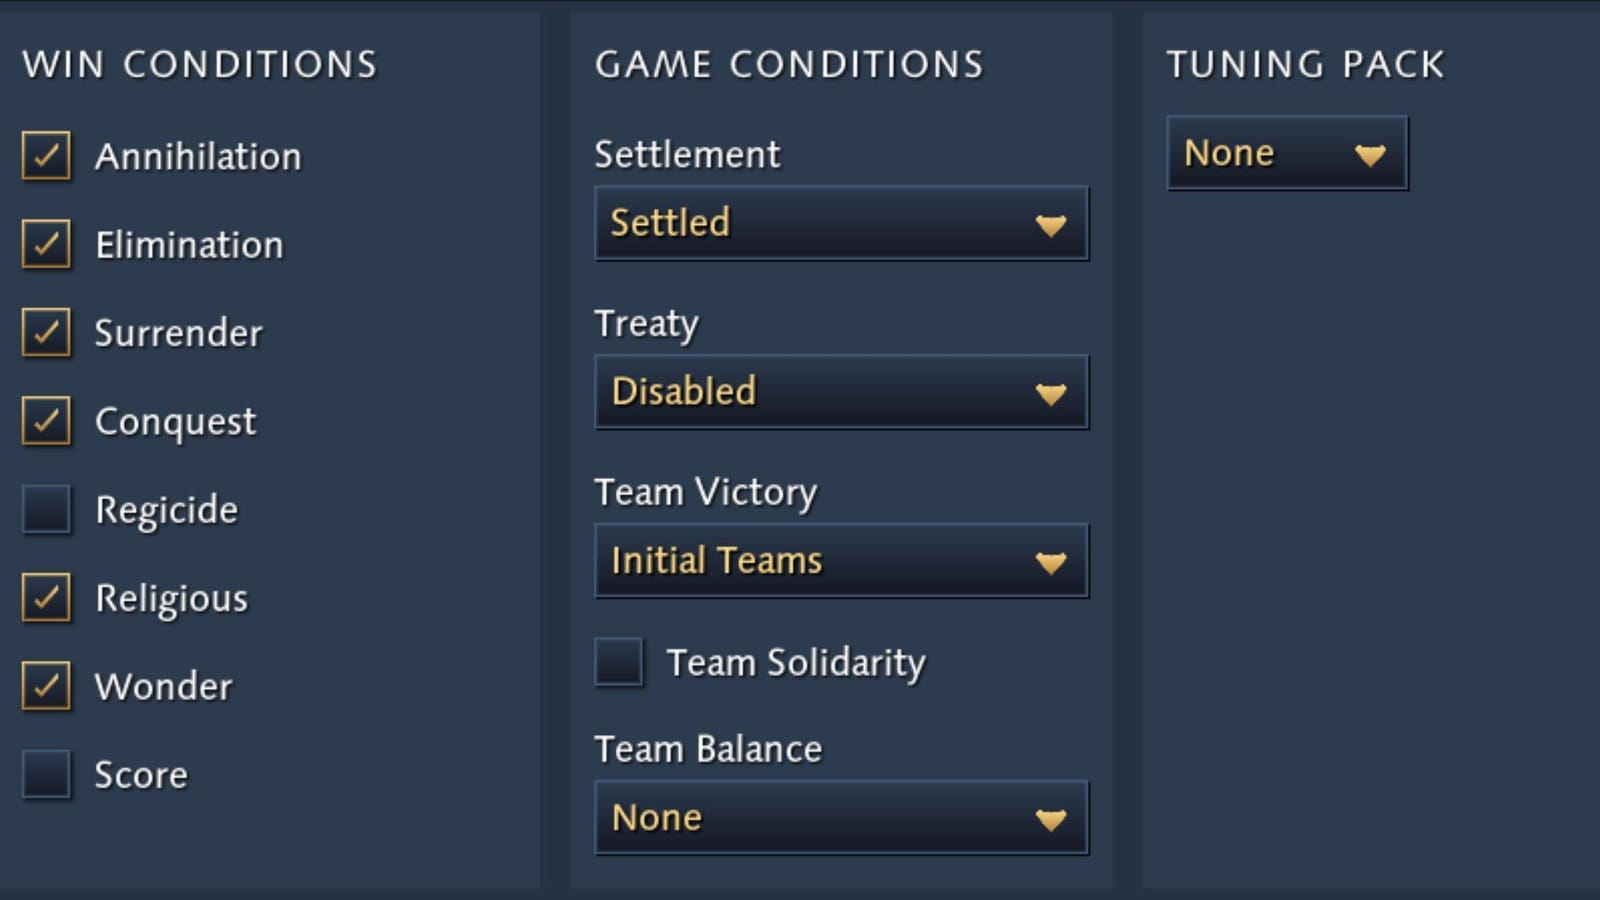1600x900 pixels.
Task: Untick the Conquest checkbox
Action: tap(46, 420)
